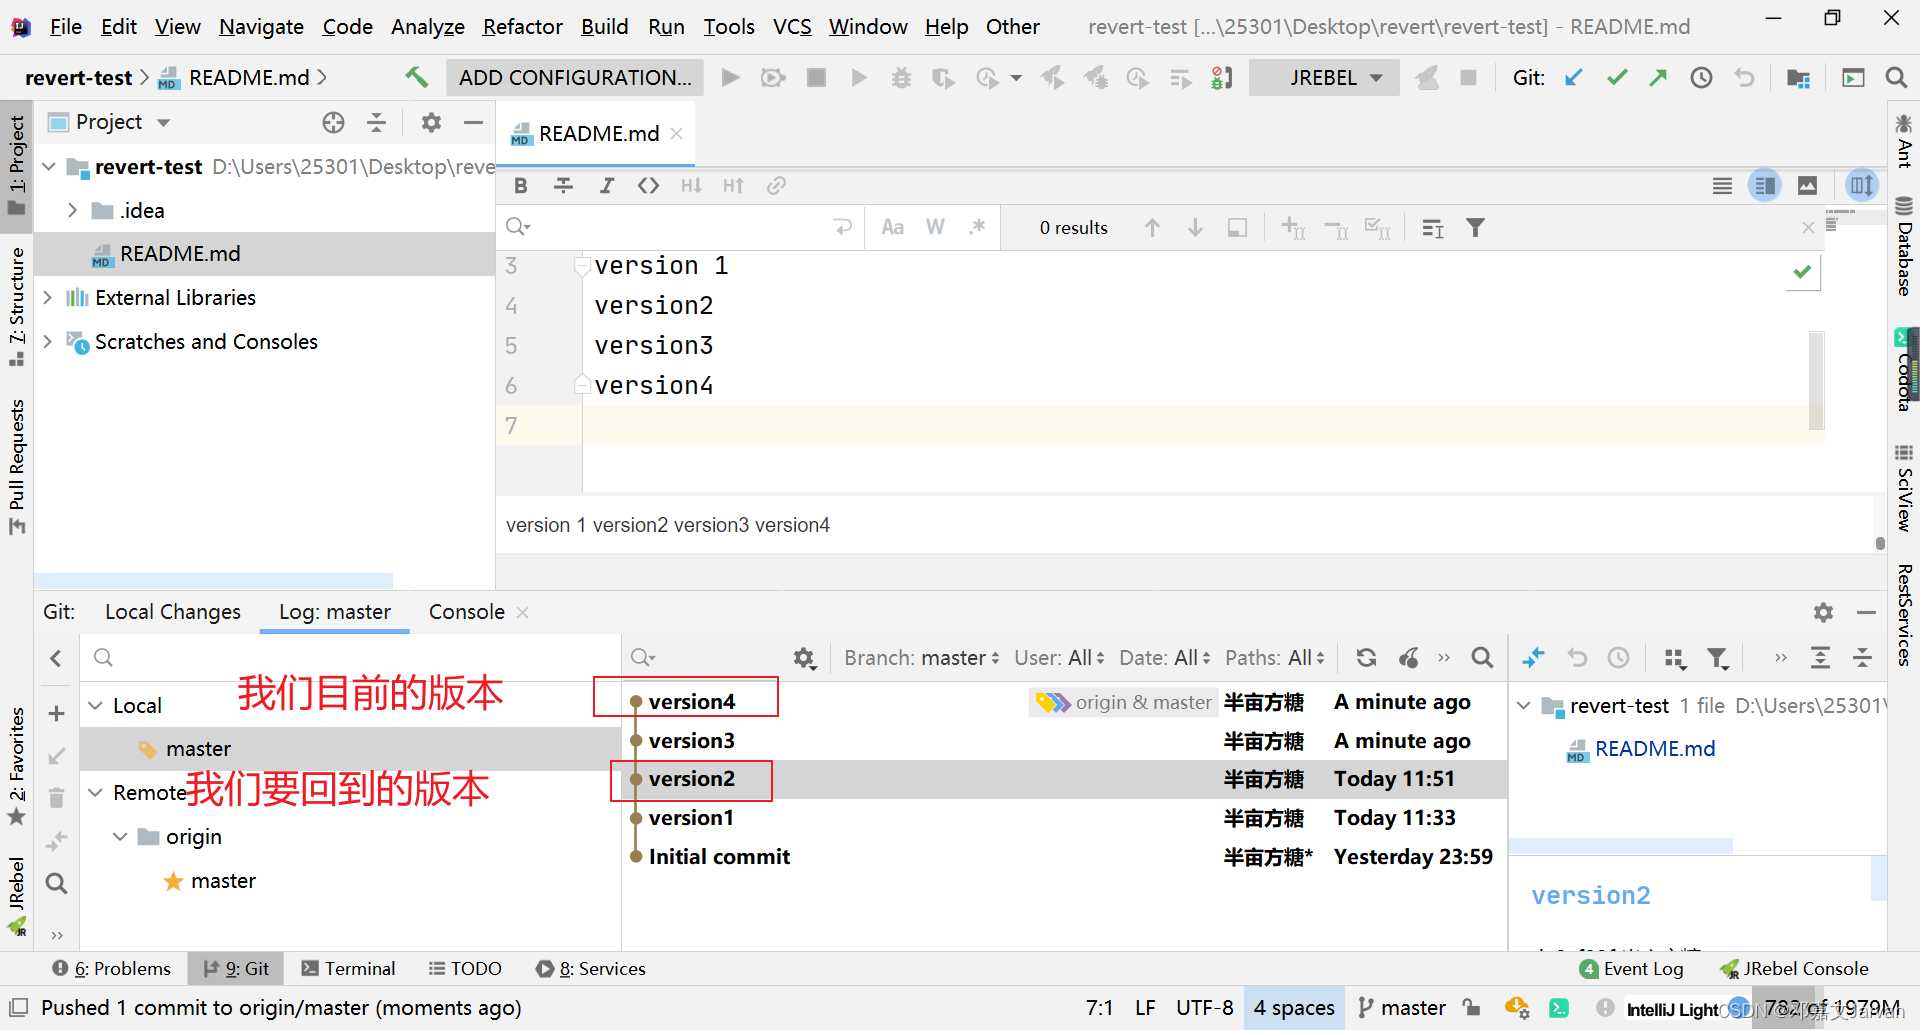Collapse all in Project panel
The height and width of the screenshot is (1030, 1920).
pos(377,122)
